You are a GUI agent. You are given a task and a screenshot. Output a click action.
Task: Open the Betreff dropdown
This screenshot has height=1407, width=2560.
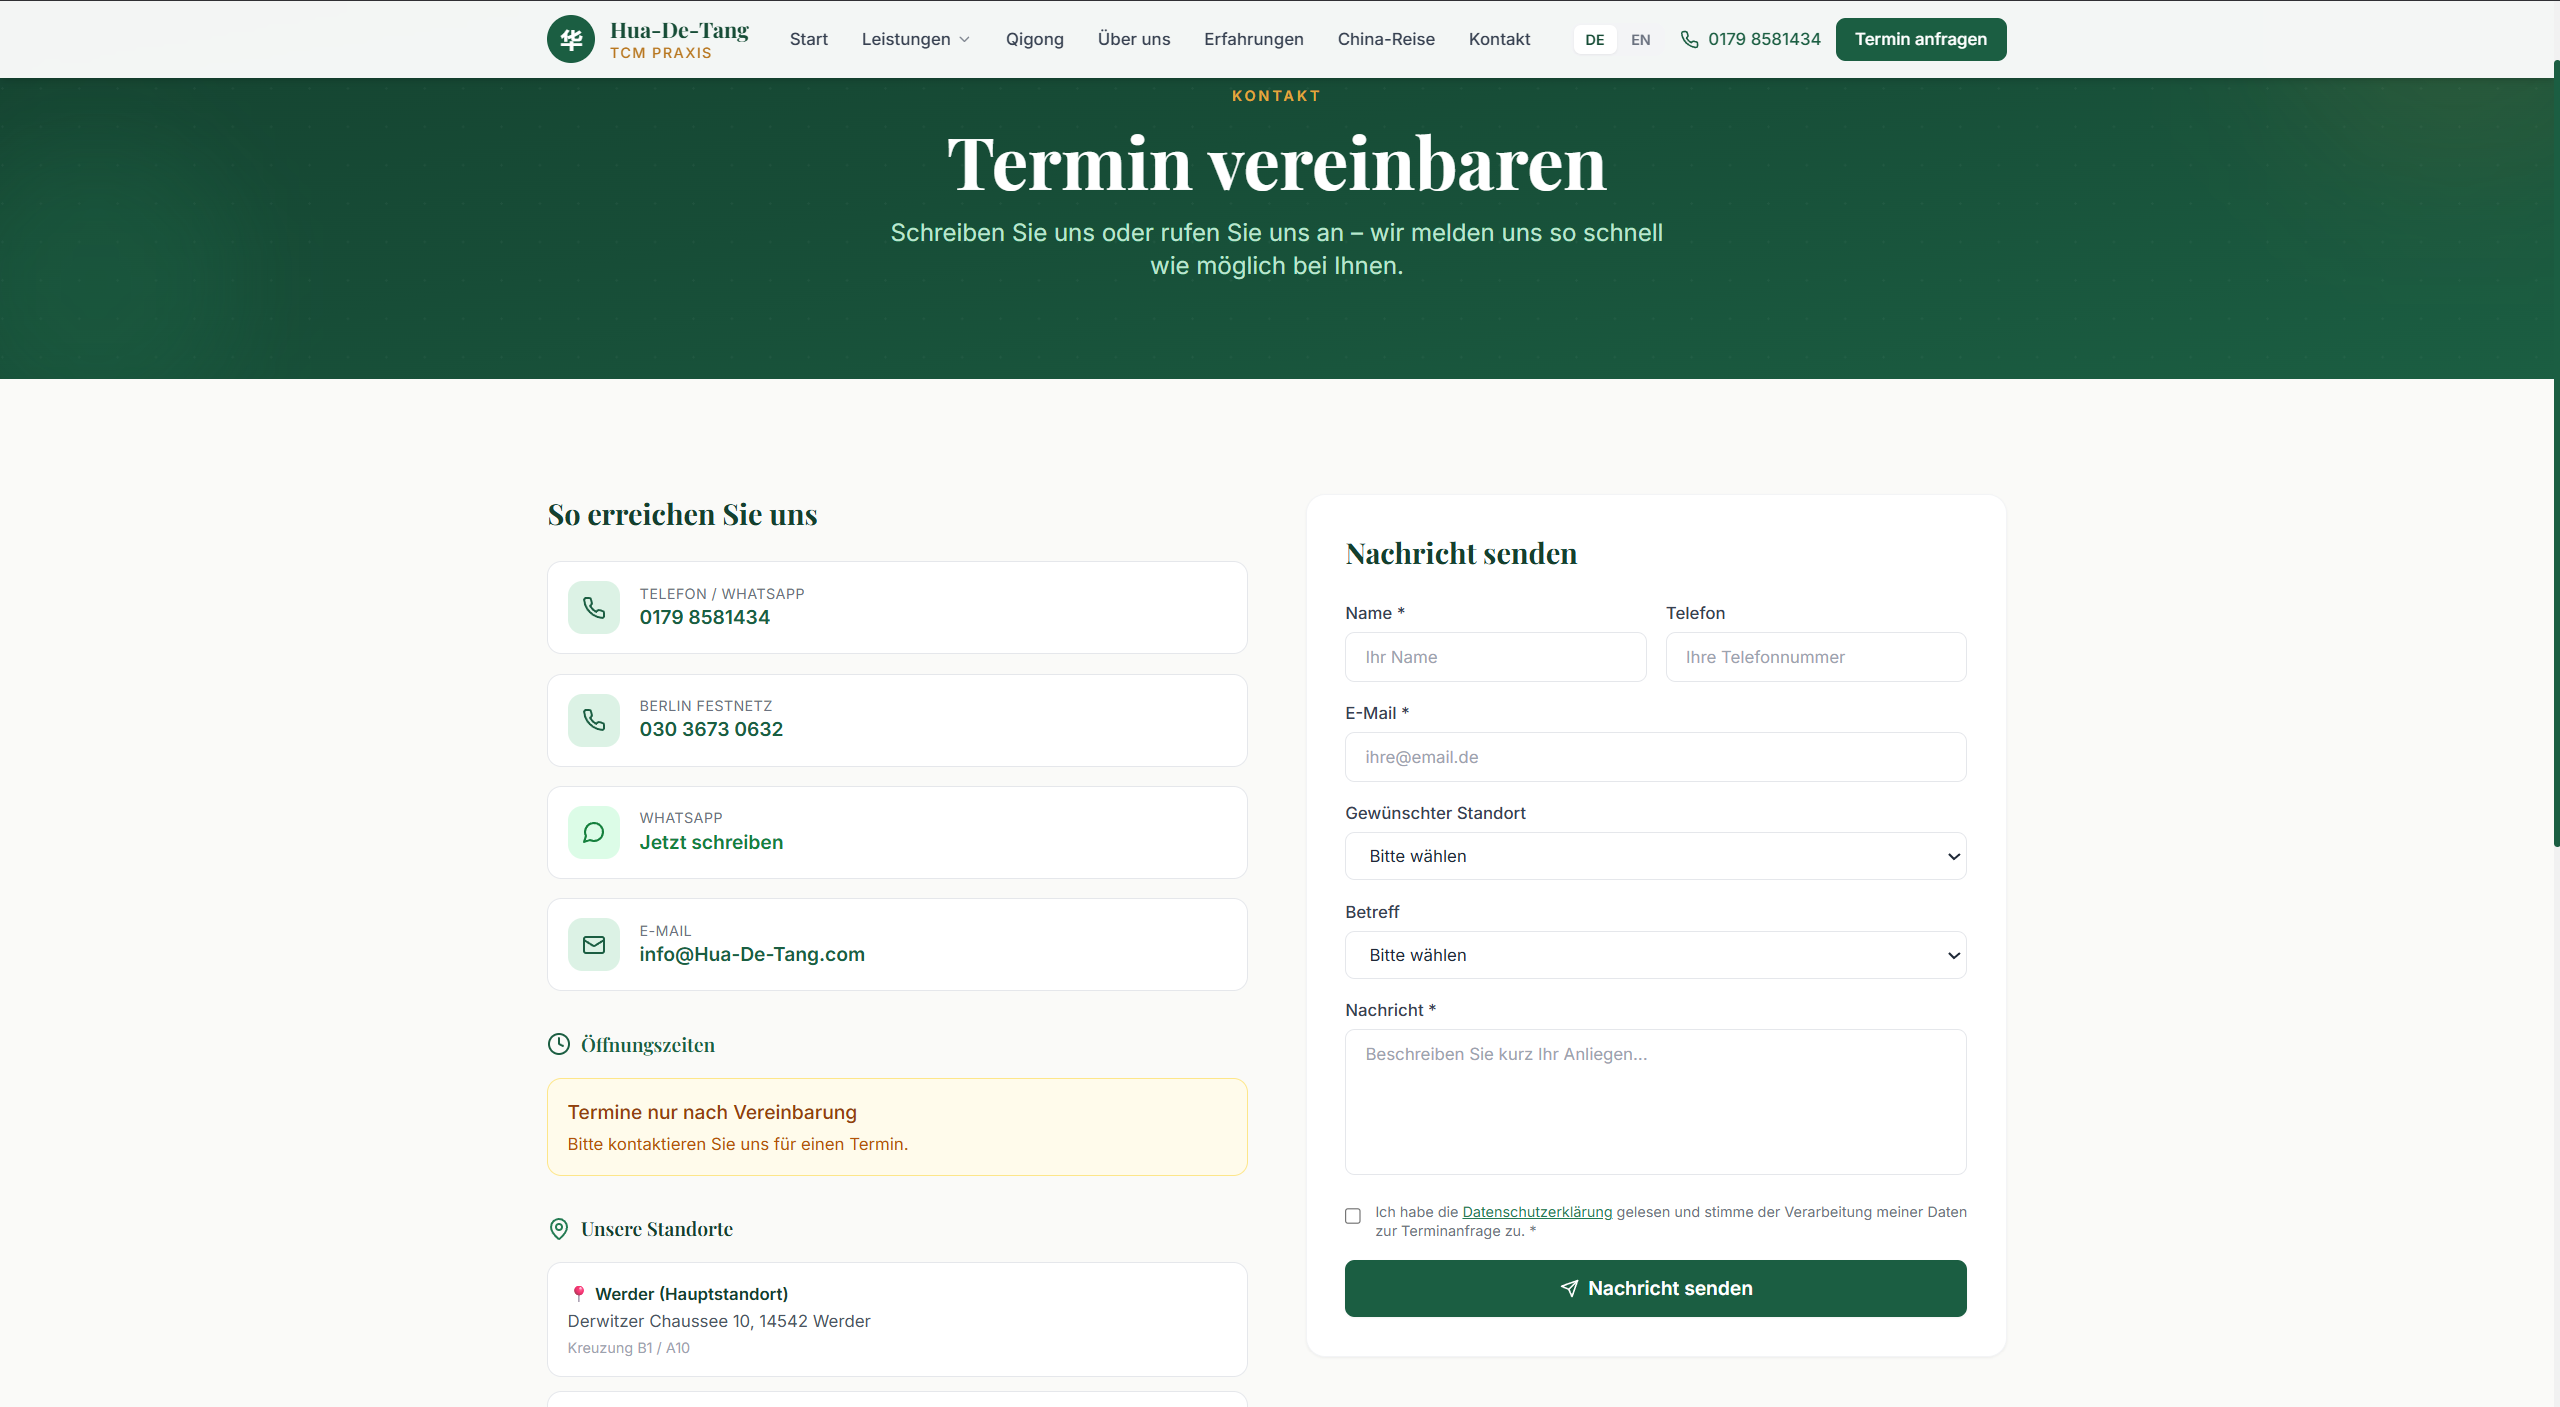pos(1655,955)
